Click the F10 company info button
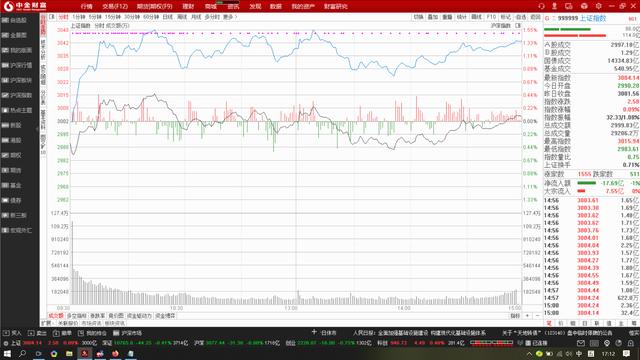The width and height of the screenshot is (640, 360). click(x=491, y=17)
